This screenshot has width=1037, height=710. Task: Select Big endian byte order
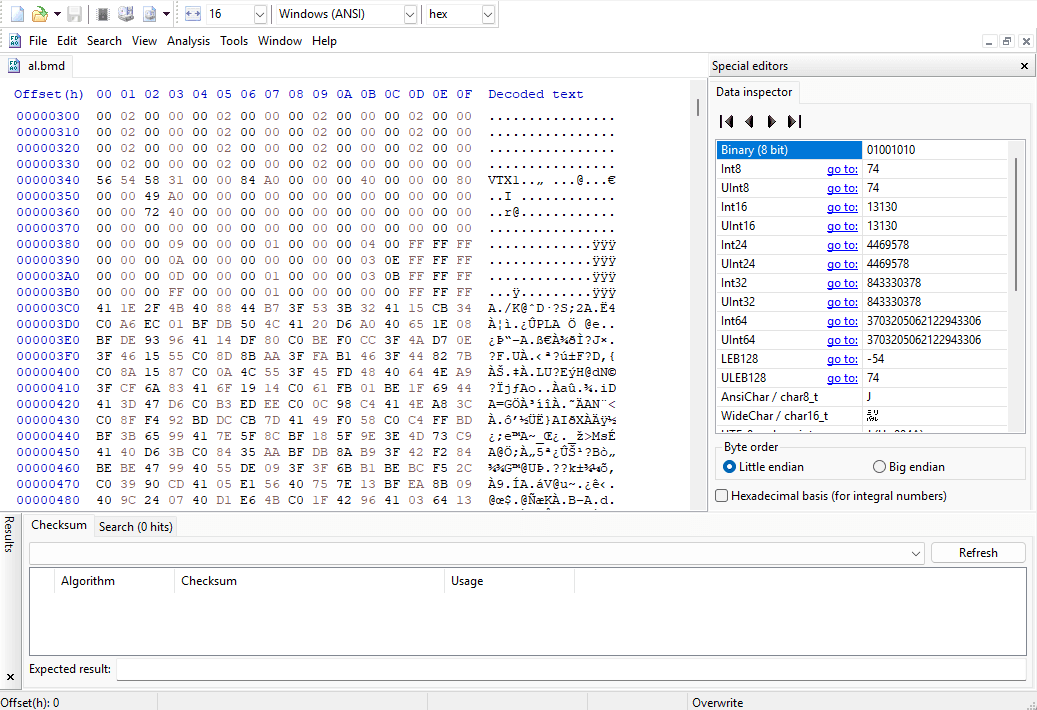pyautogui.click(x=880, y=467)
